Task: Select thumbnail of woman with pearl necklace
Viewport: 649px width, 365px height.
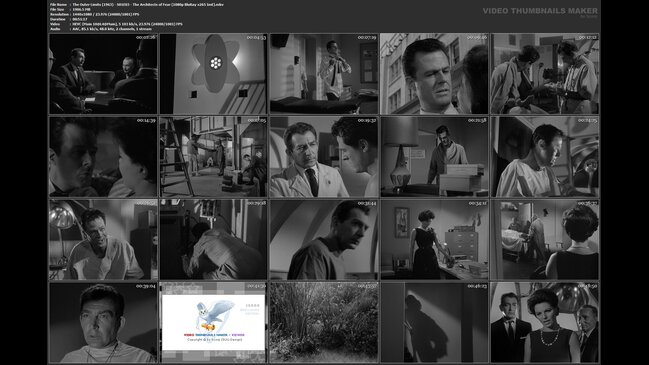Action: [545, 322]
